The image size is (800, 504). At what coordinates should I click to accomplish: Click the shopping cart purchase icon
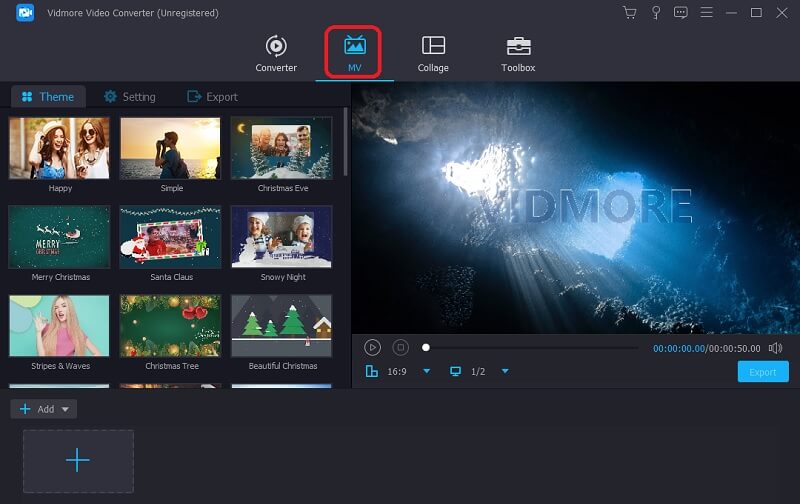[629, 13]
